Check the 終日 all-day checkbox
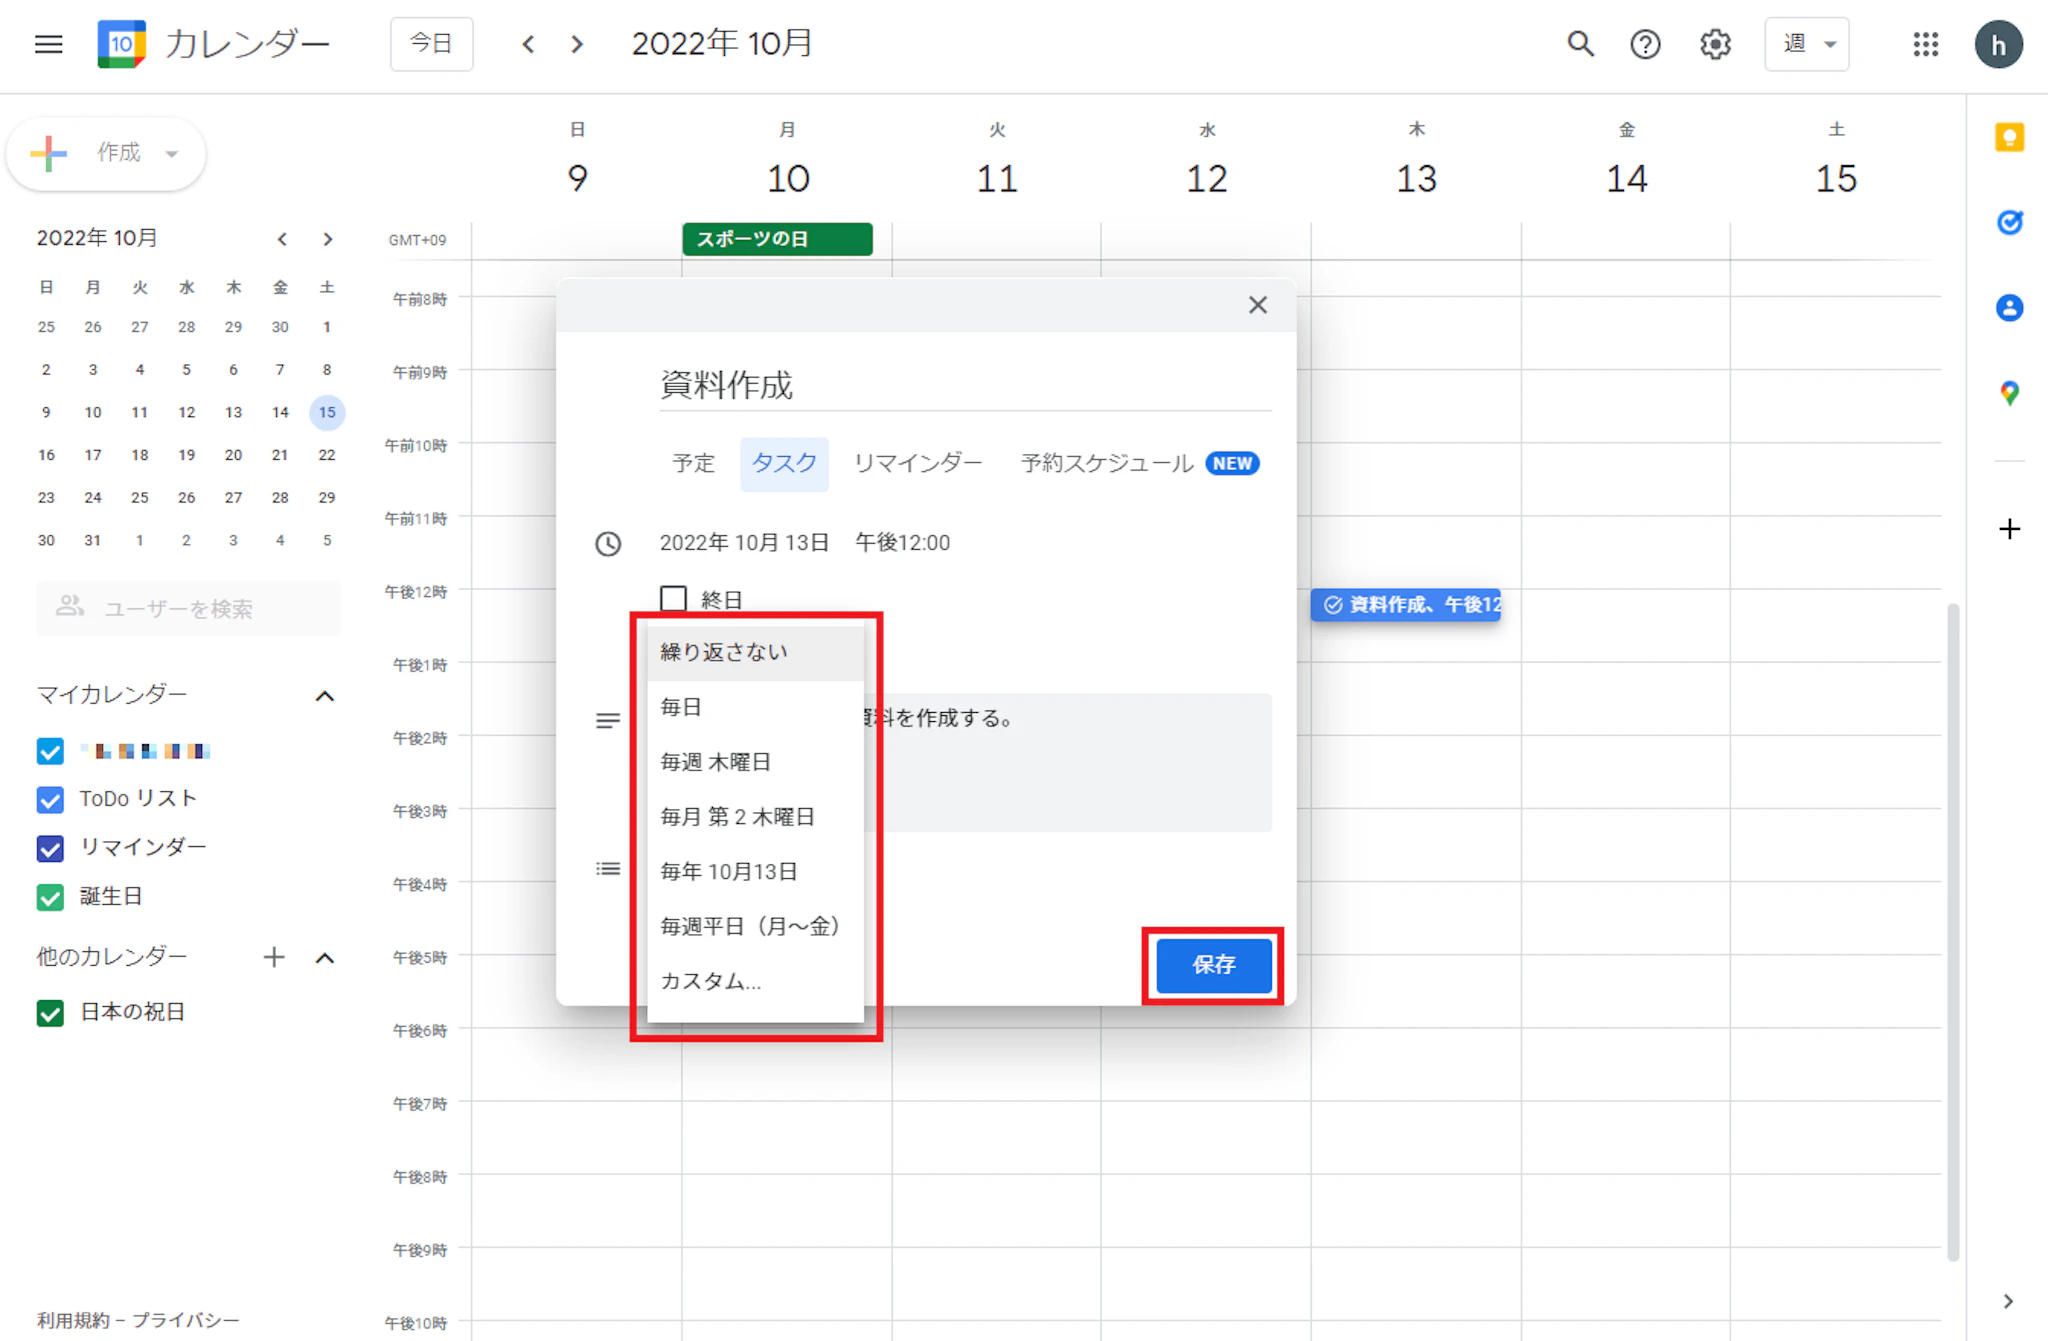The image size is (2048, 1341). pos(674,599)
